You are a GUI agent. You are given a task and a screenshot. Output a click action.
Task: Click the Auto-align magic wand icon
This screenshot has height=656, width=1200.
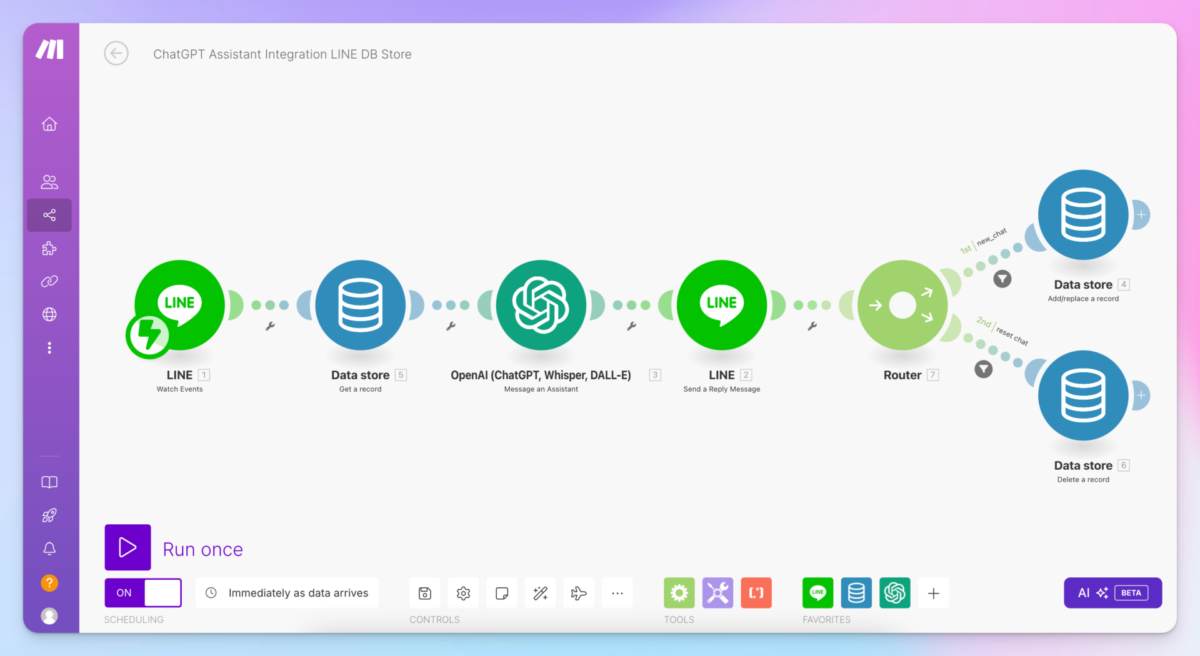tap(540, 593)
